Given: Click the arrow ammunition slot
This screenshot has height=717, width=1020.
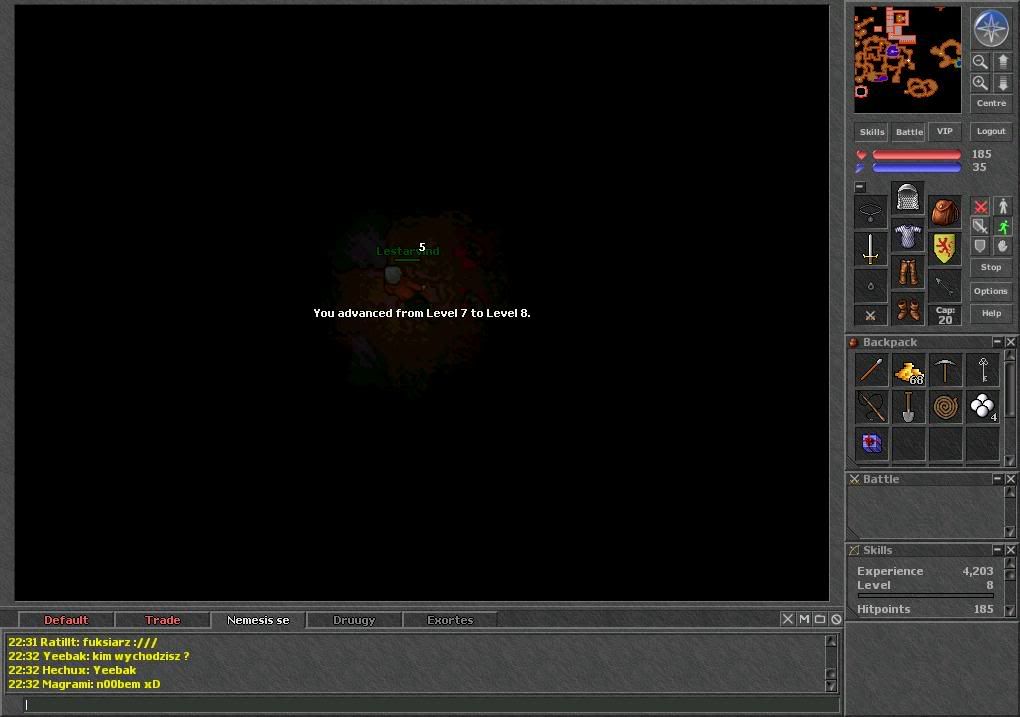Looking at the screenshot, I should 945,286.
